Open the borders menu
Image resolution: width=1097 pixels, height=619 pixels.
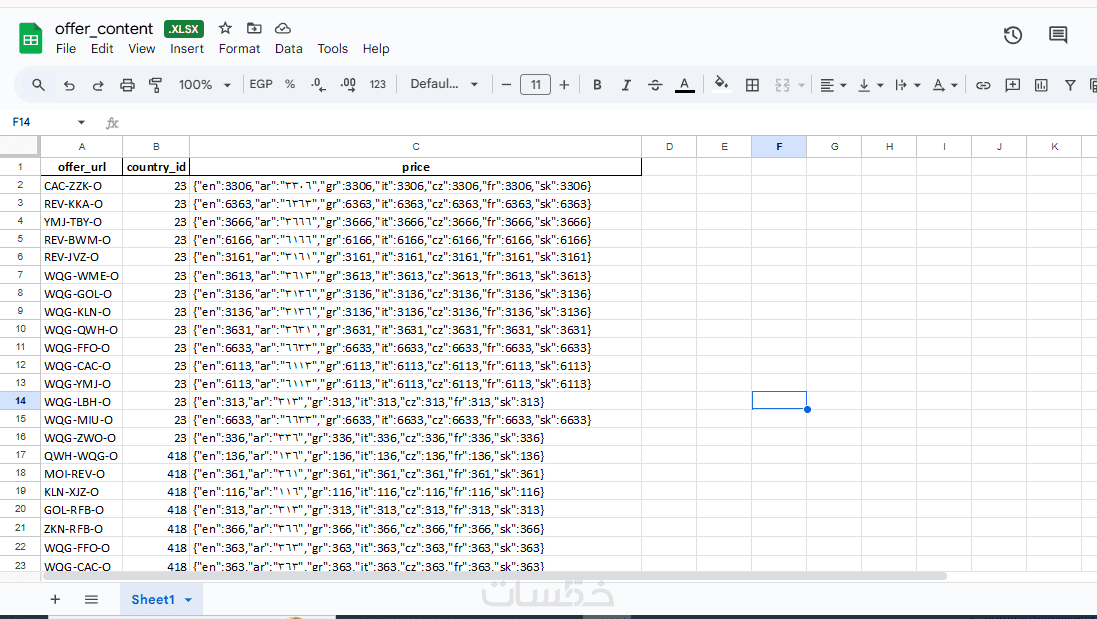pyautogui.click(x=752, y=85)
